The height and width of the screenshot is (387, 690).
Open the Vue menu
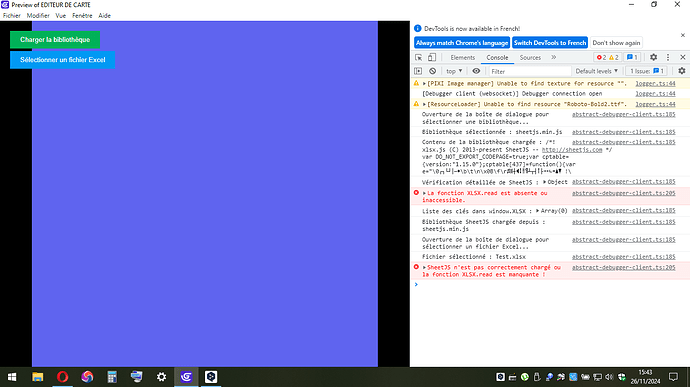tap(61, 15)
